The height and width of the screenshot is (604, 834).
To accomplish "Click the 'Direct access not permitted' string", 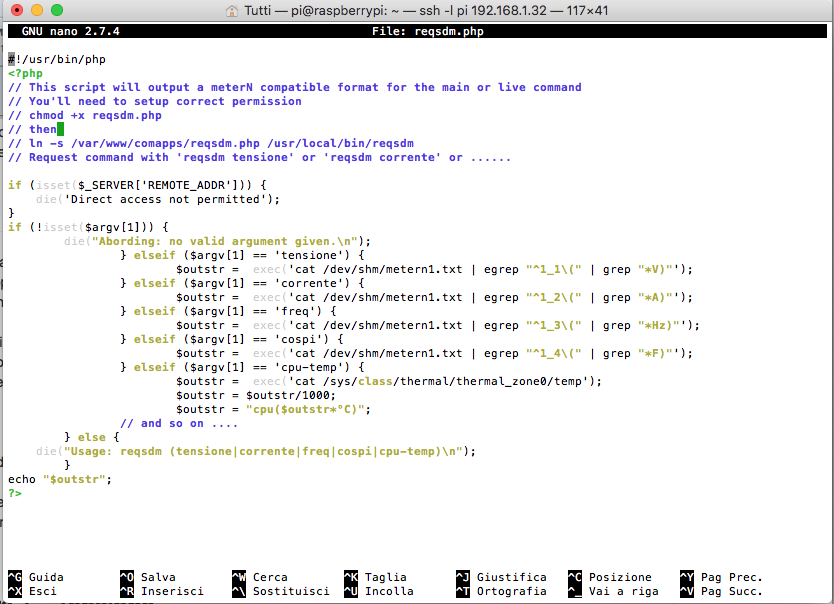I will (165, 199).
